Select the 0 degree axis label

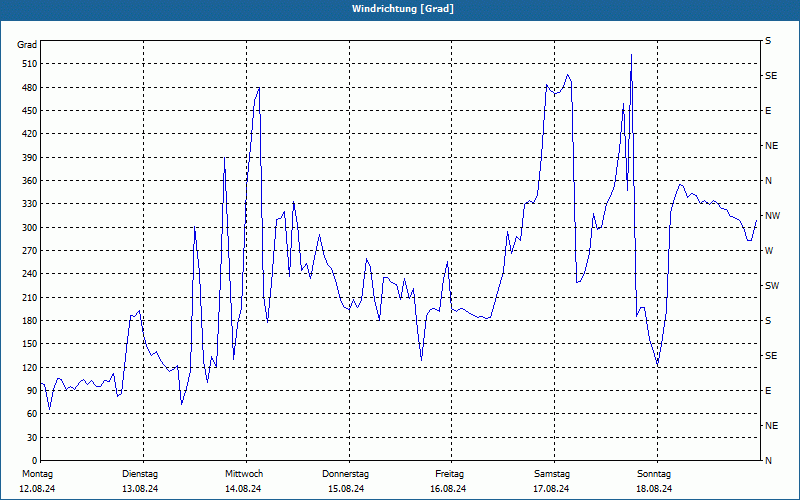point(34,461)
